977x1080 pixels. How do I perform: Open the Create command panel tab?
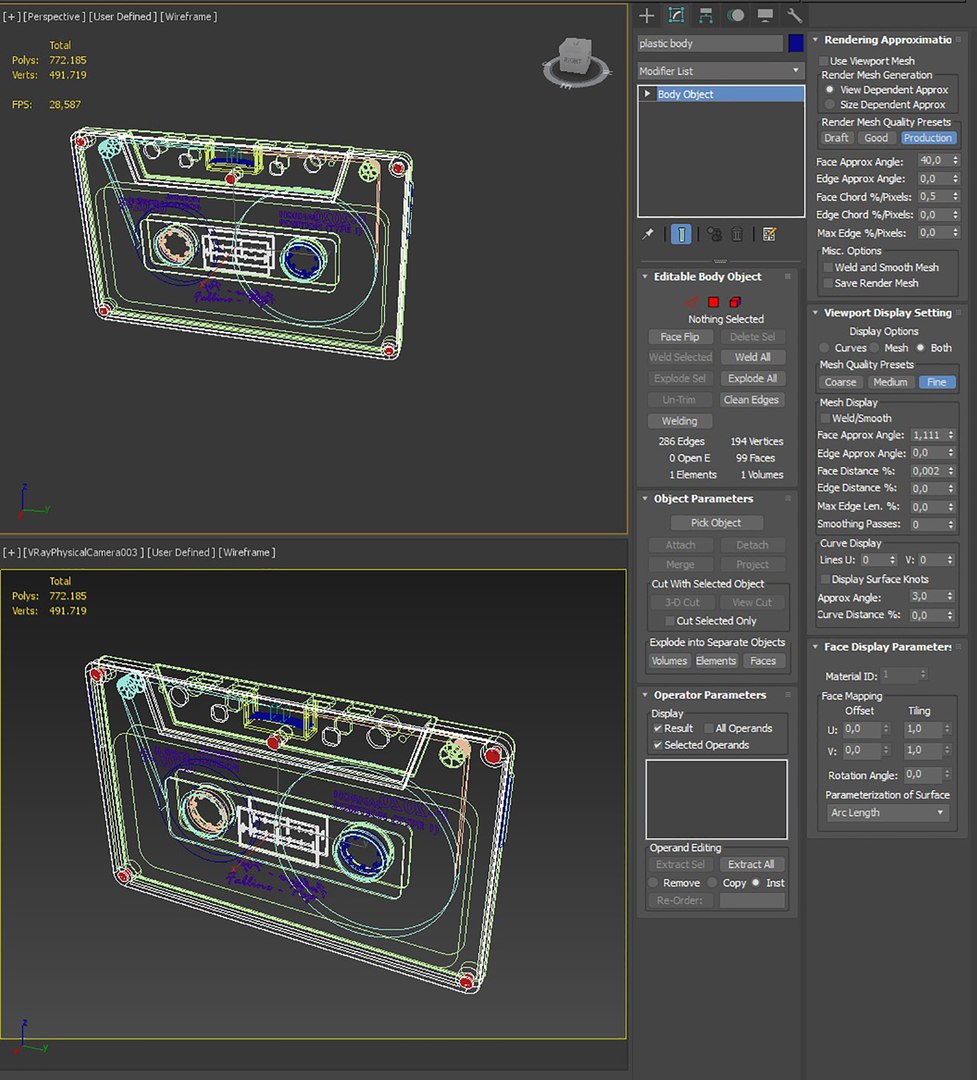tap(646, 15)
